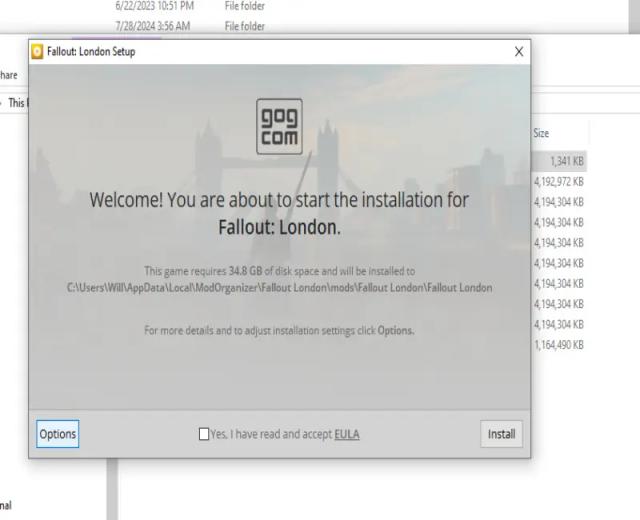Click the install path text in installer

coord(280,288)
